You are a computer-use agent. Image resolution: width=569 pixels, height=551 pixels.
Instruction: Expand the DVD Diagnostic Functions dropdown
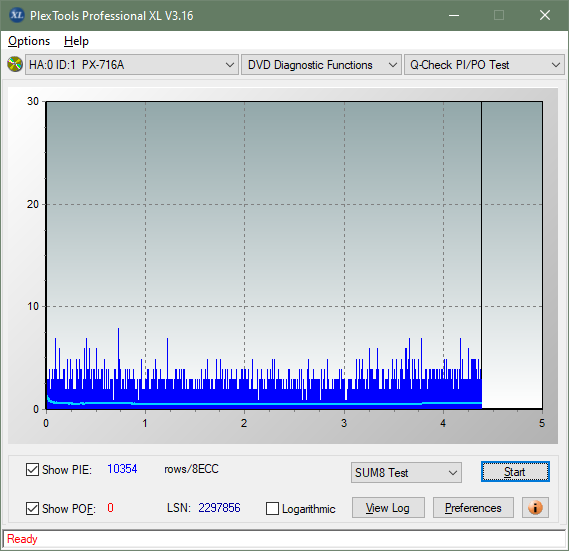pos(321,65)
